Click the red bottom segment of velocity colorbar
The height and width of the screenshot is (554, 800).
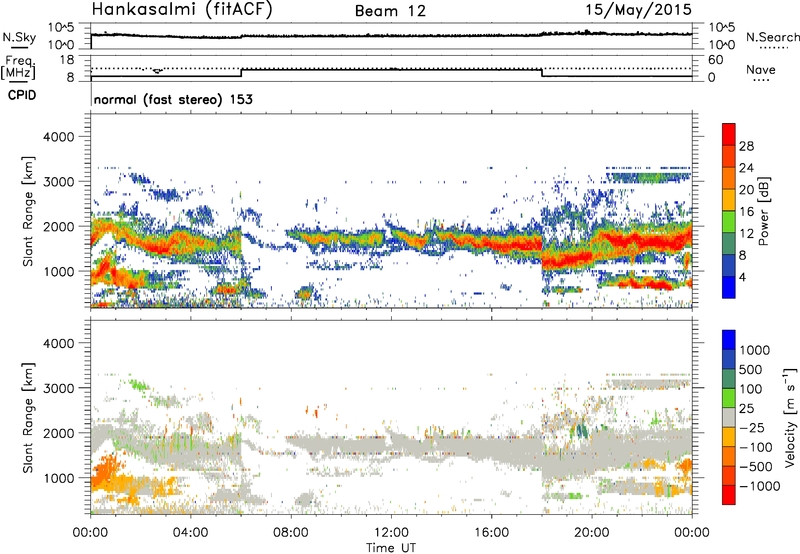(729, 495)
